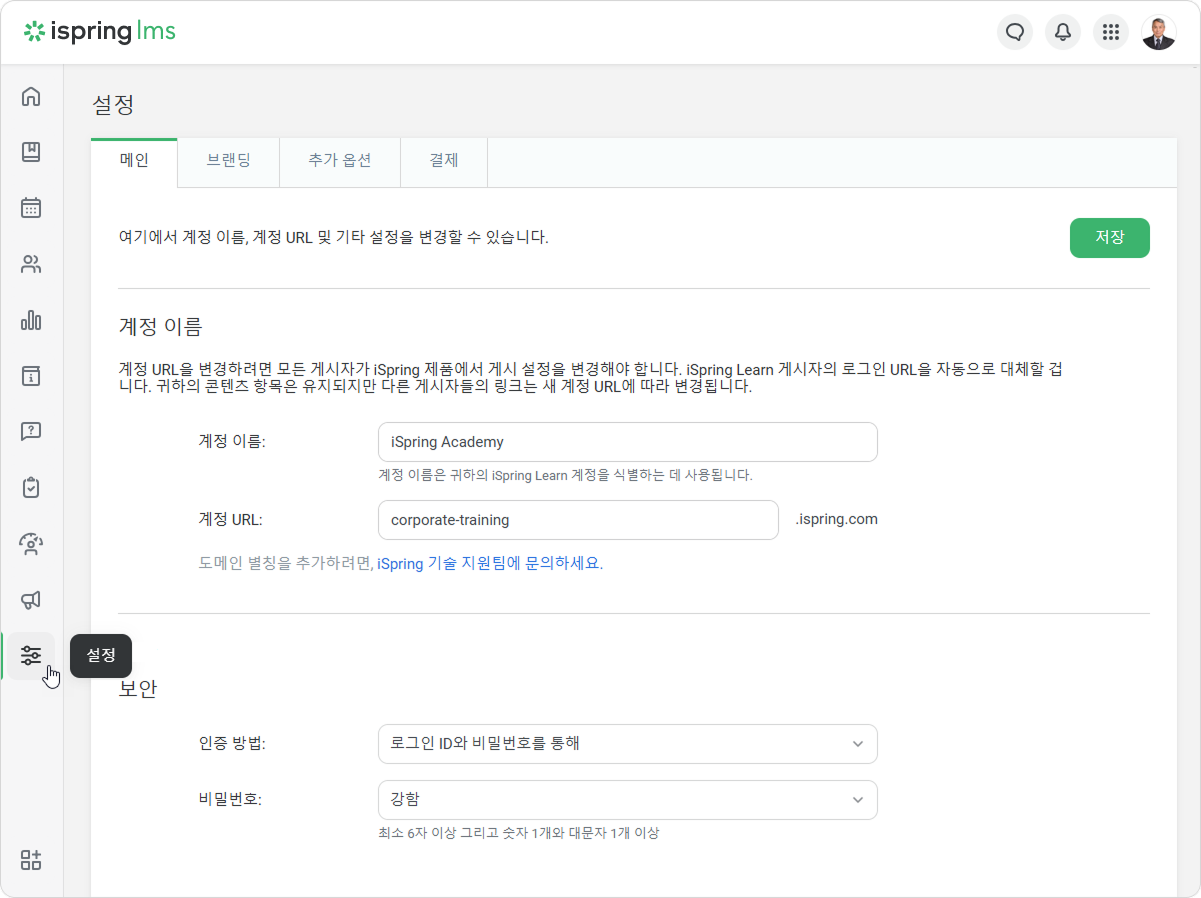Open the users icon in sidebar

pos(31,264)
